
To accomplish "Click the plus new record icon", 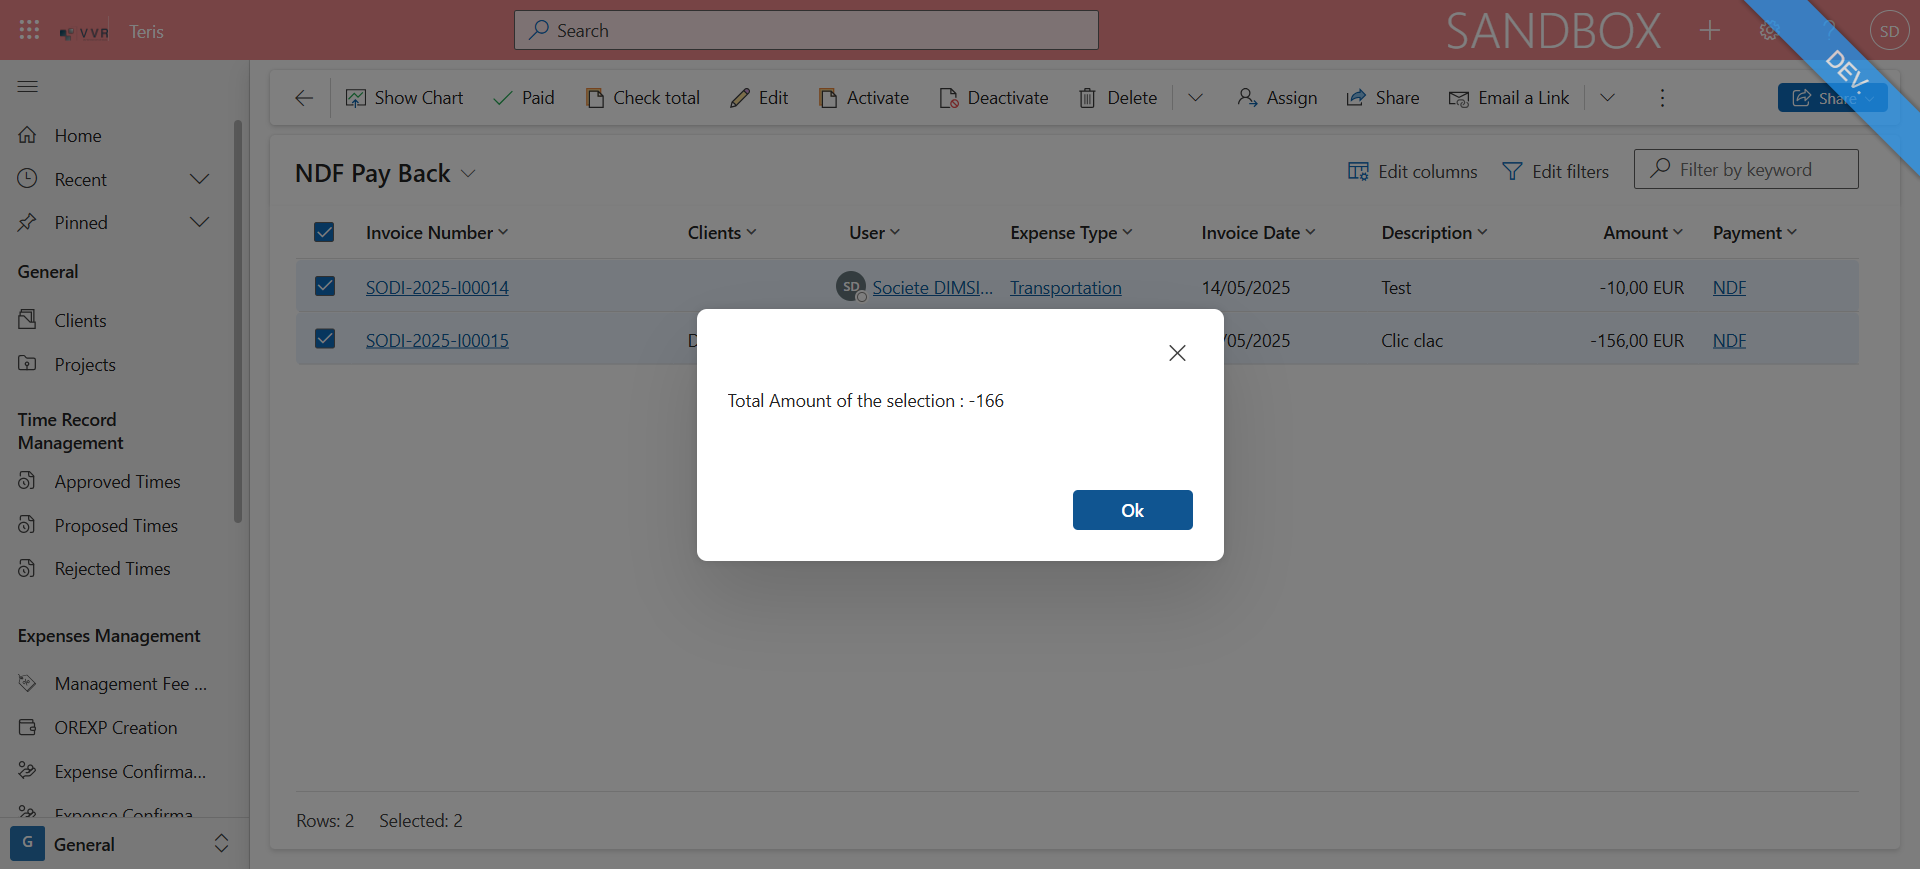I will tap(1710, 31).
